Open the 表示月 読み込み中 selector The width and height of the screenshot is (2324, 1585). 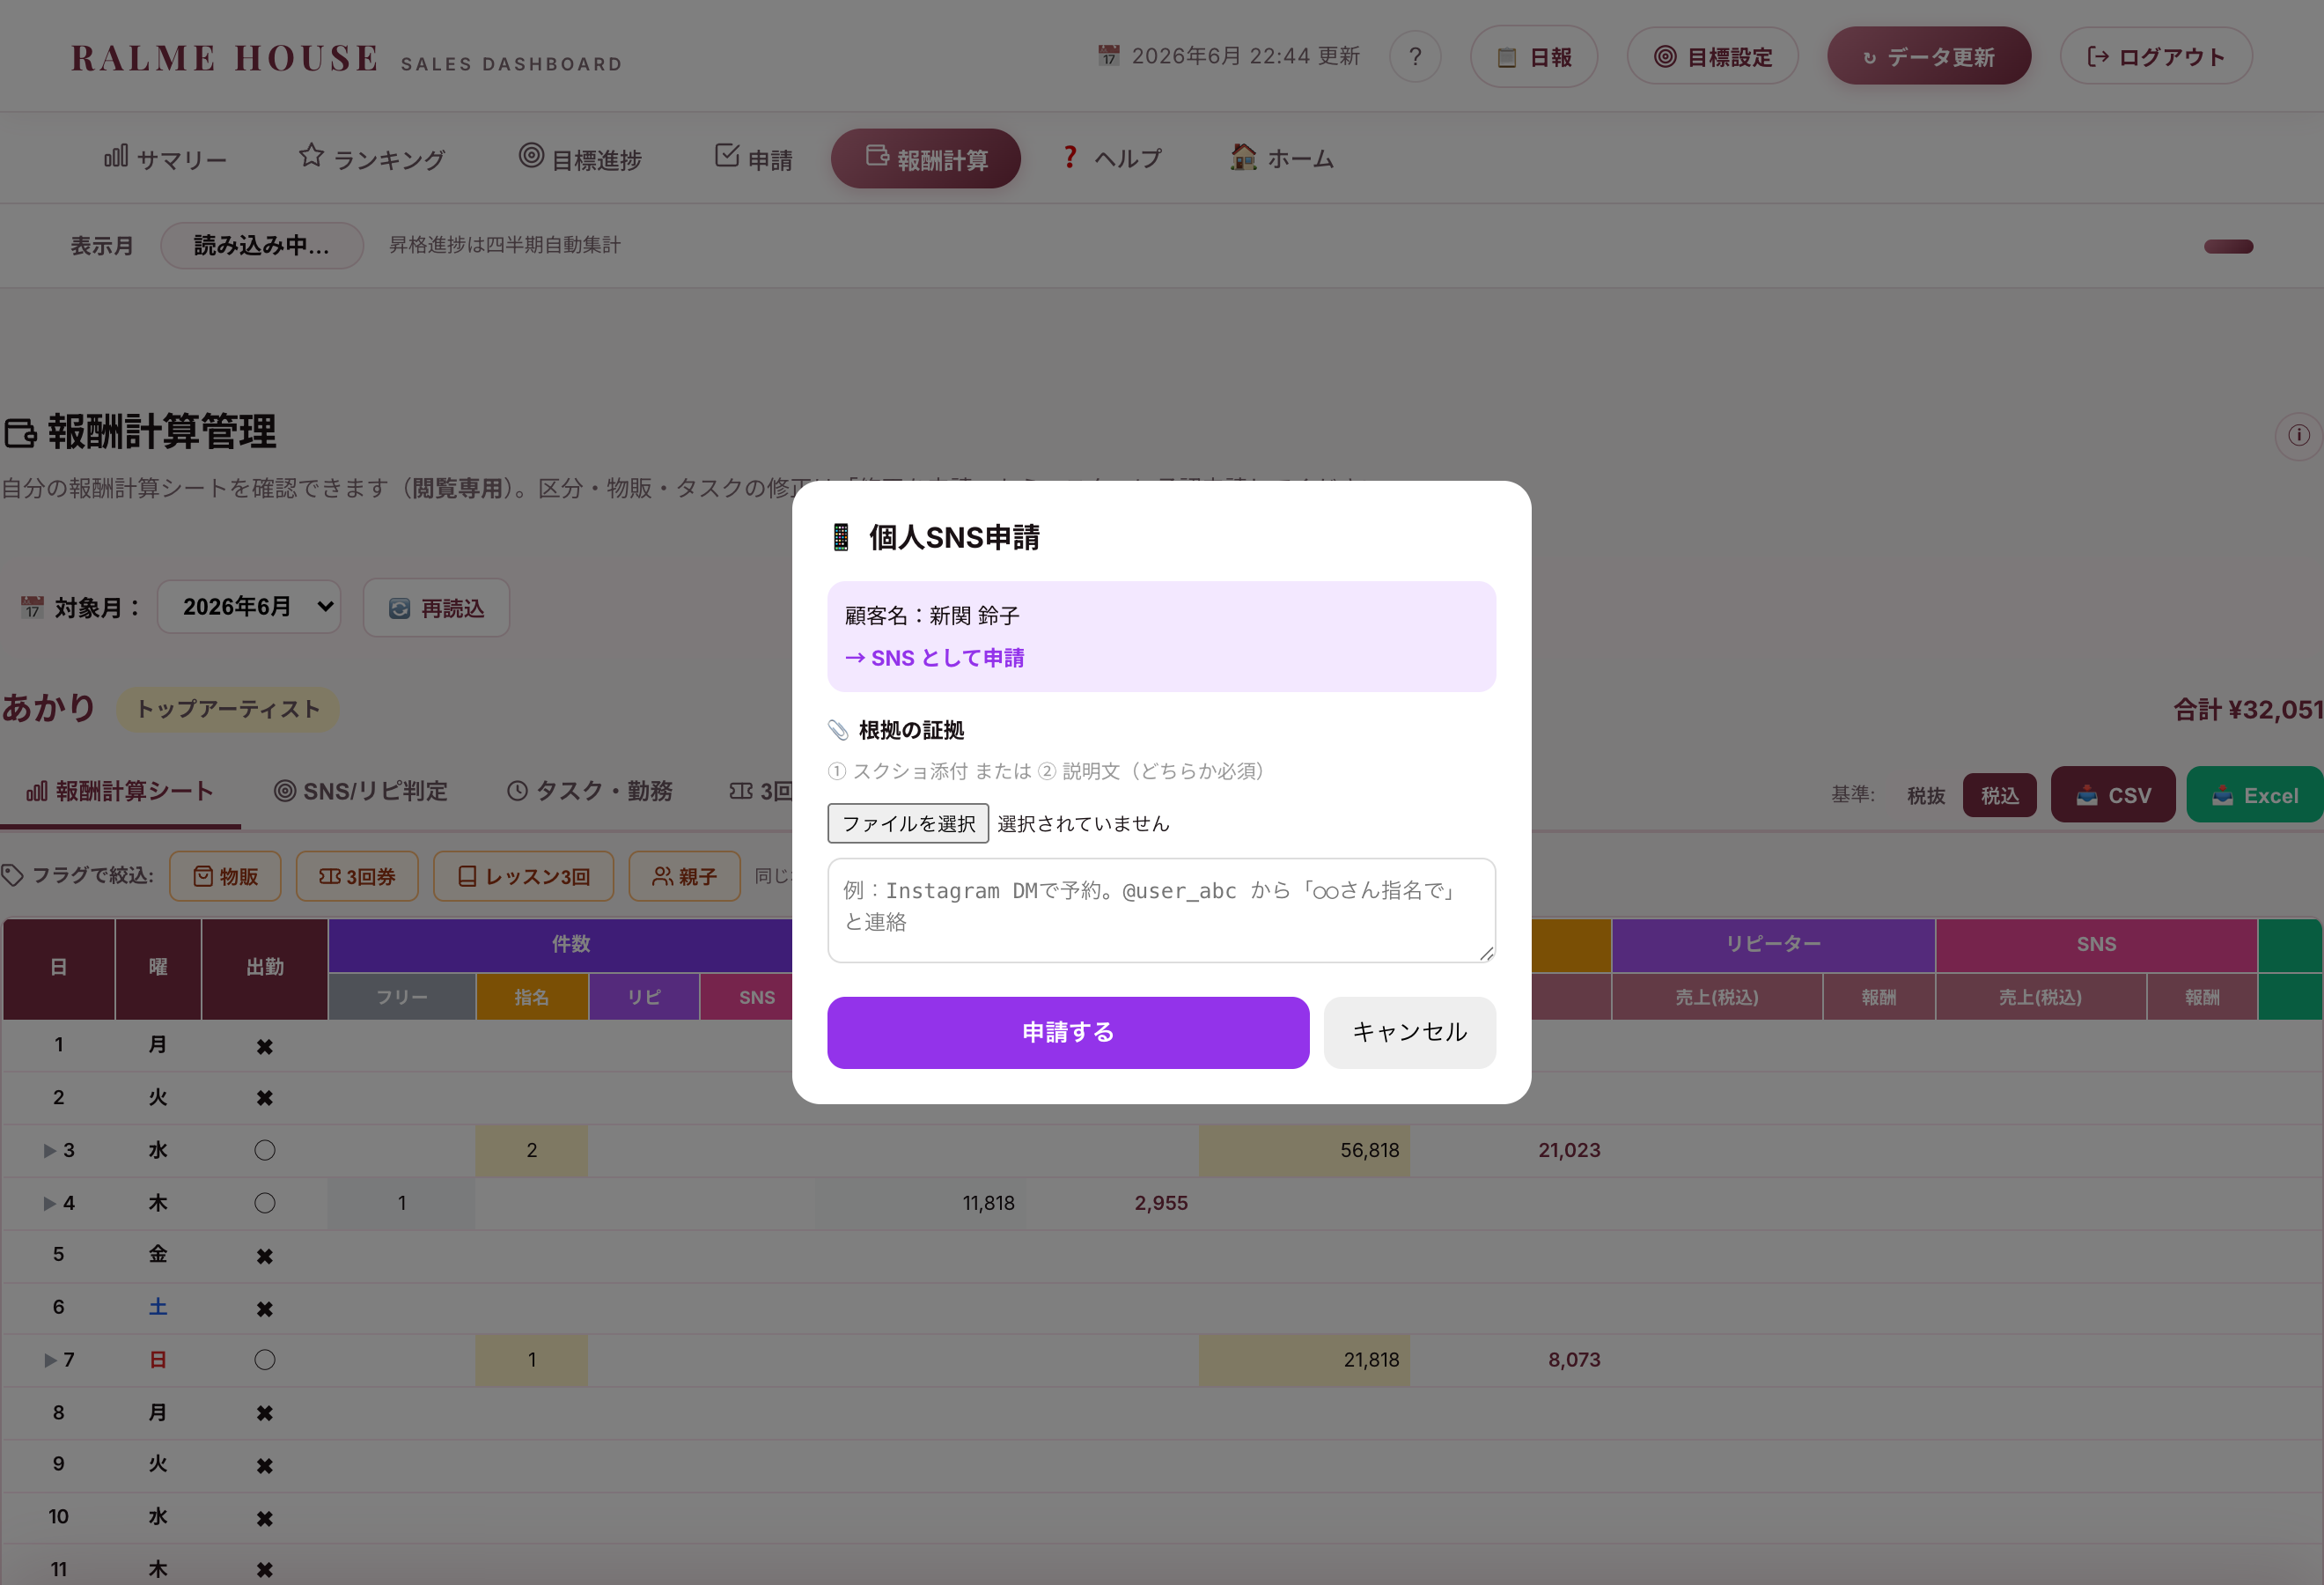click(261, 245)
